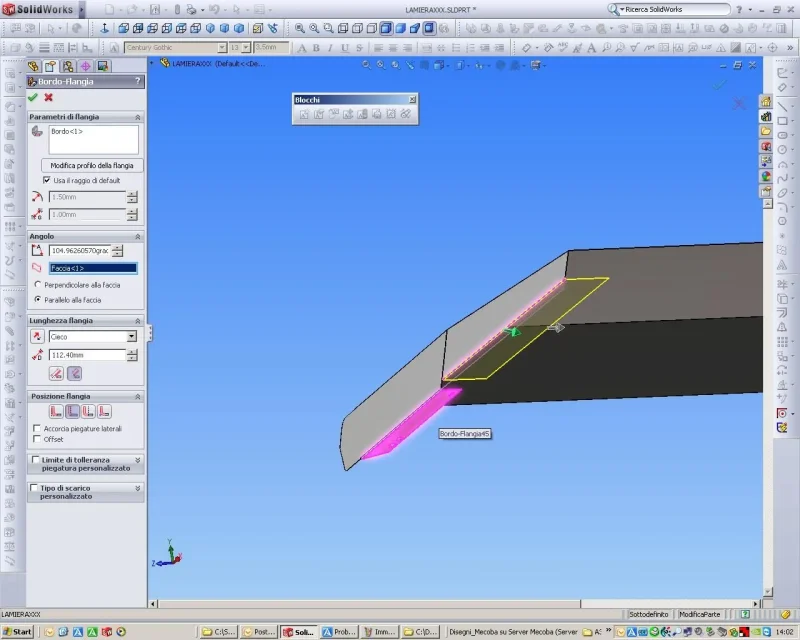800x640 pixels.
Task: Click the 'Disegni_Mecoba su Server Mecoba' taskbar item
Action: 513,632
